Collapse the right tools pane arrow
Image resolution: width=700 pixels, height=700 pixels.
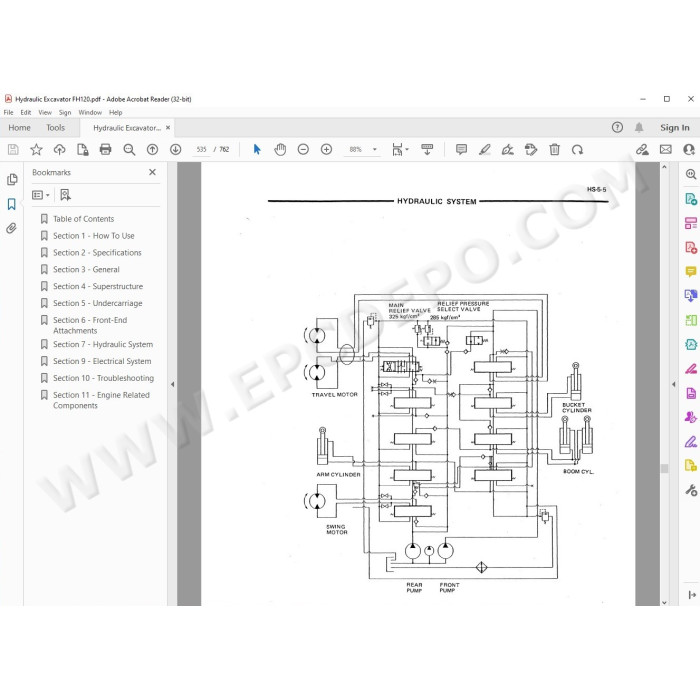tap(673, 384)
